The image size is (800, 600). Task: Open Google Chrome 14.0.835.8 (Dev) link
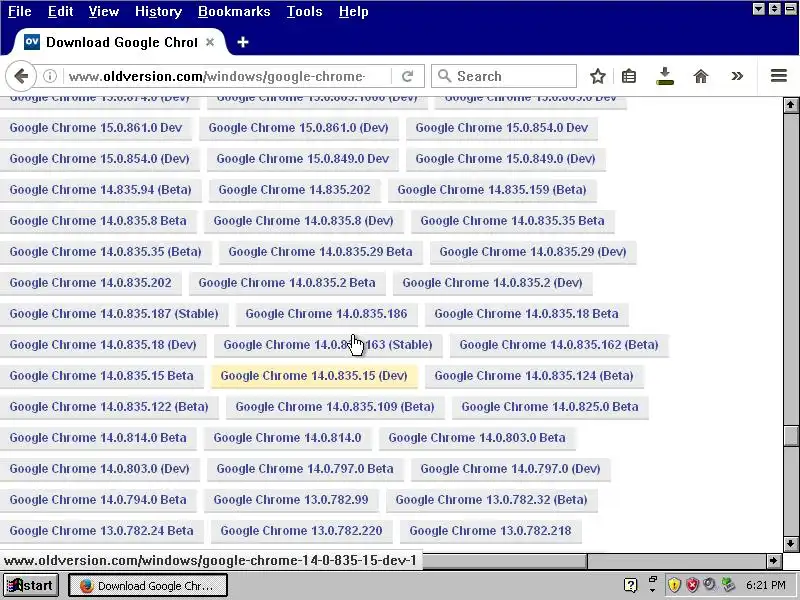coord(303,221)
